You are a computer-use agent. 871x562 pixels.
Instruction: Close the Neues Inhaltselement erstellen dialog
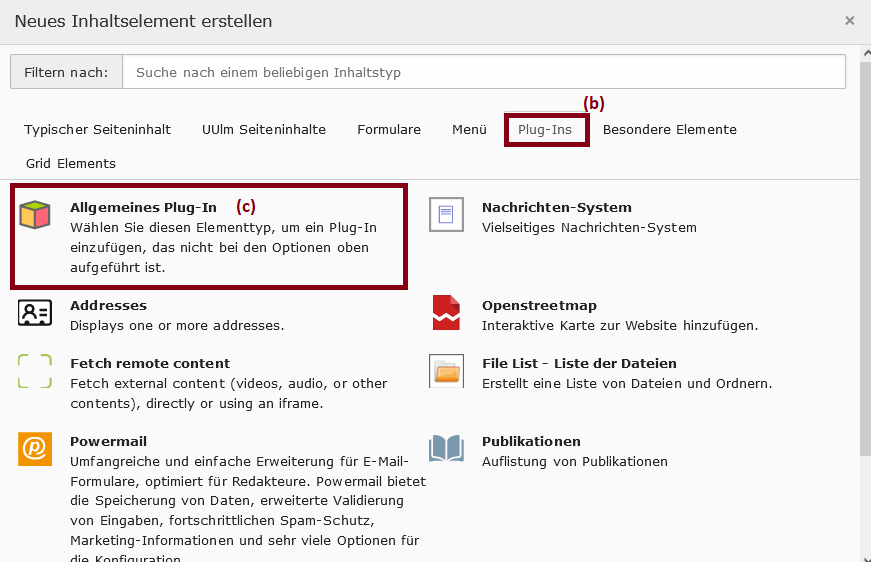pos(849,21)
